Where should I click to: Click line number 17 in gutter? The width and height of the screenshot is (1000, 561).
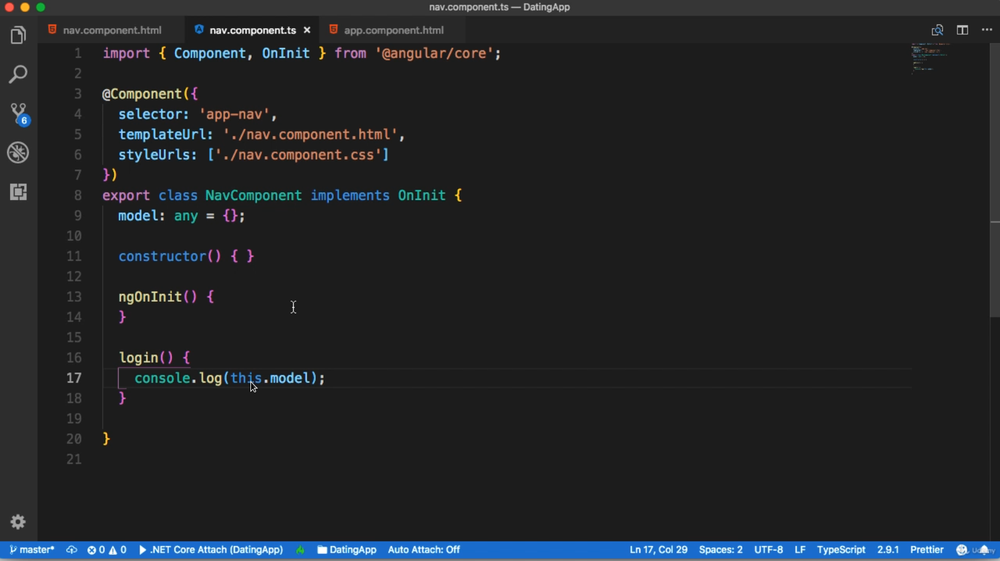(x=74, y=378)
